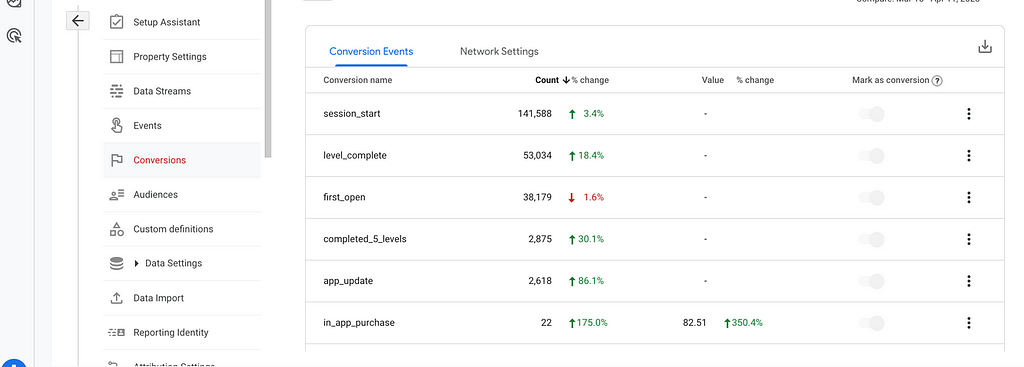Screen dimensions: 1024x367
Task: Click the session_start conversion name
Action: (351, 114)
